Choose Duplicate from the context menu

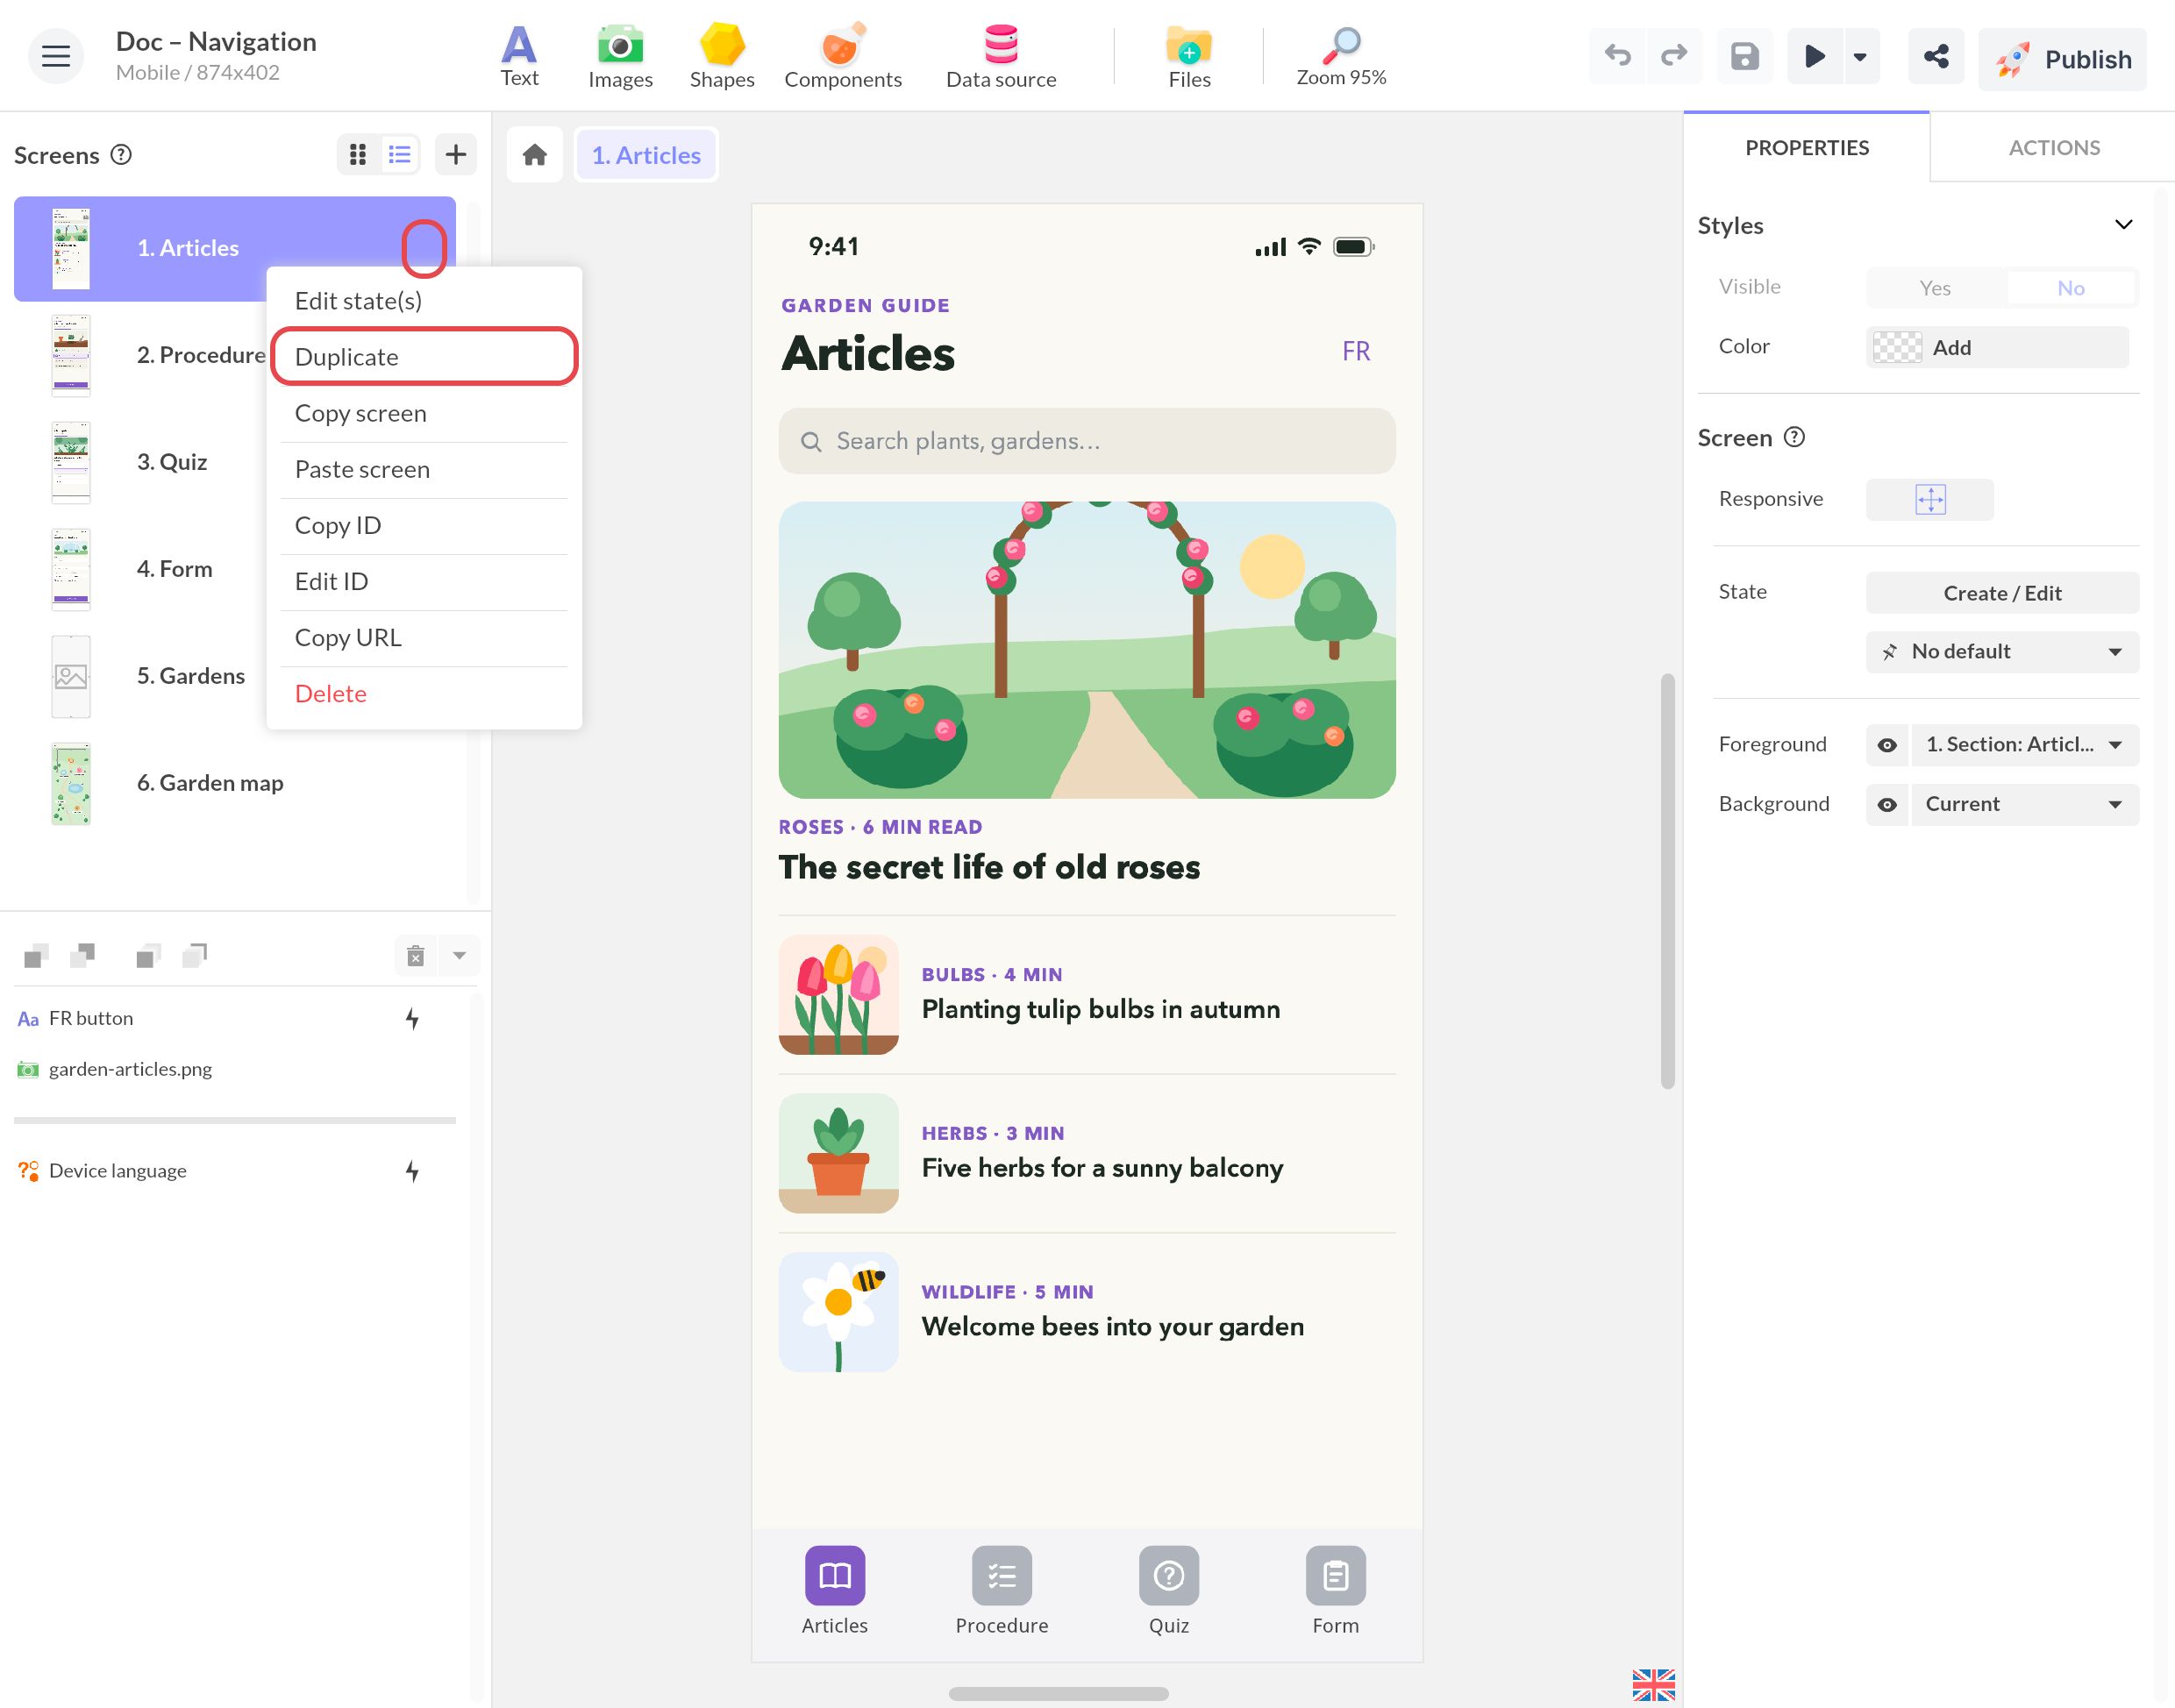tap(424, 356)
